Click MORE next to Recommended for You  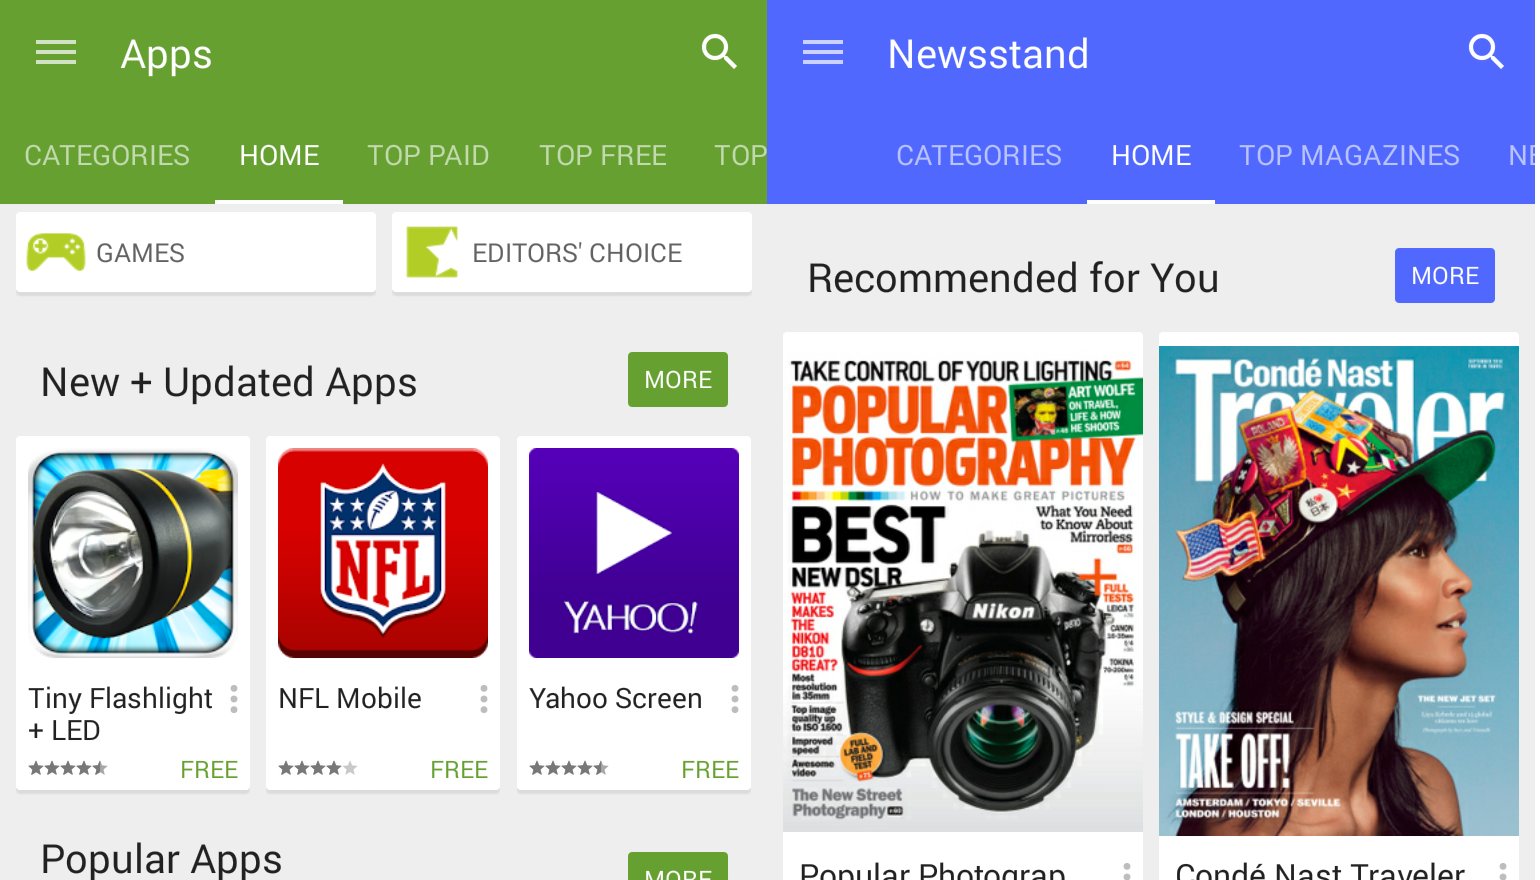coord(1445,276)
